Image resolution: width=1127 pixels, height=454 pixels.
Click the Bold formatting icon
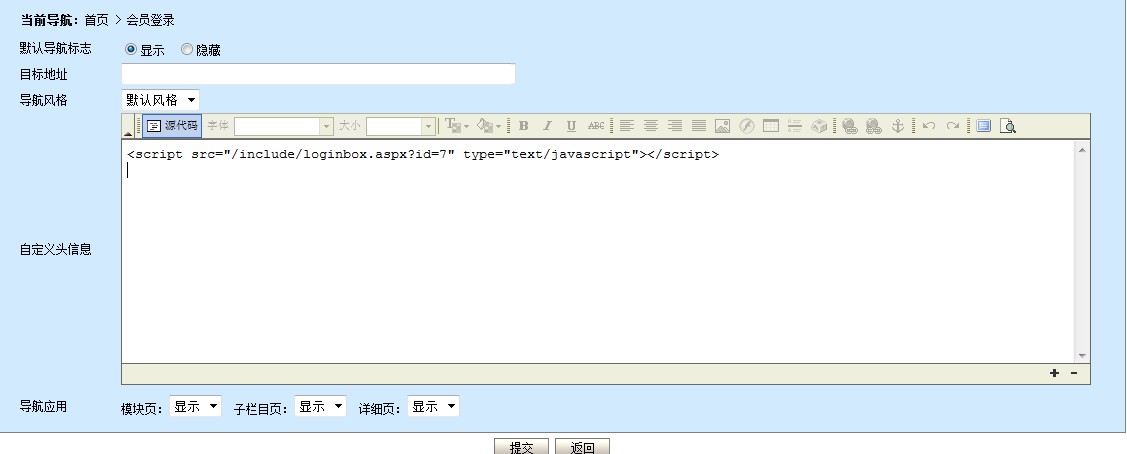click(x=523, y=126)
